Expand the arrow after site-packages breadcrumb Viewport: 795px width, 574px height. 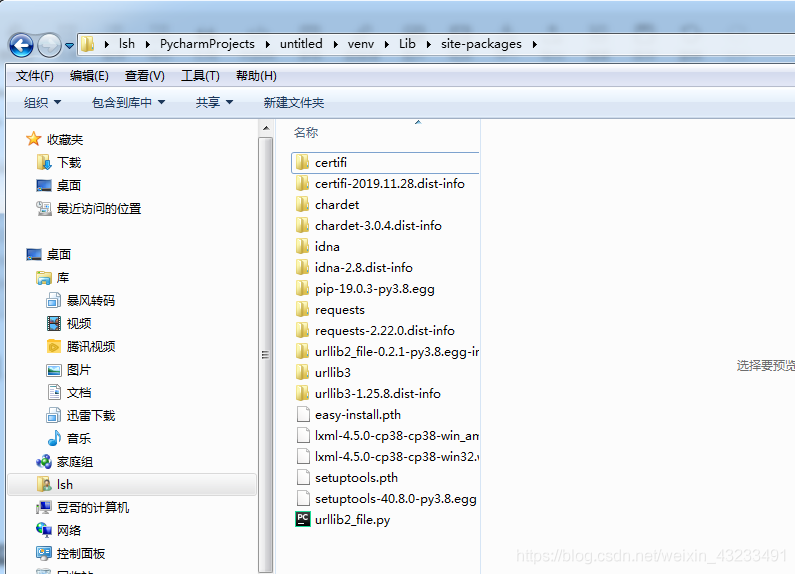pyautogui.click(x=534, y=45)
